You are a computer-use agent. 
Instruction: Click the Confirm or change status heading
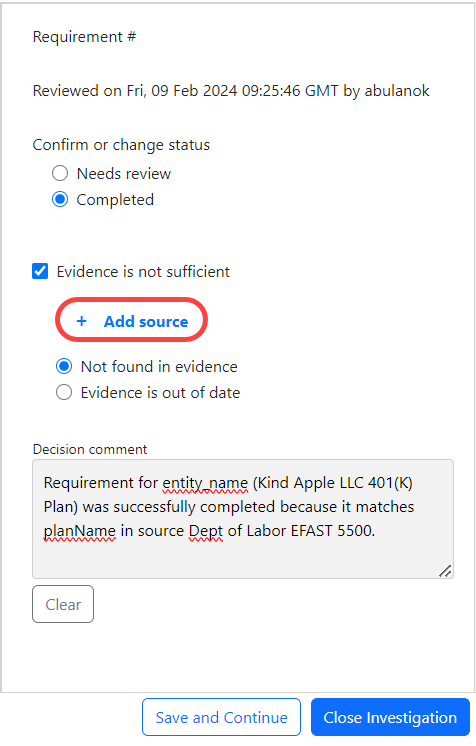pos(121,145)
